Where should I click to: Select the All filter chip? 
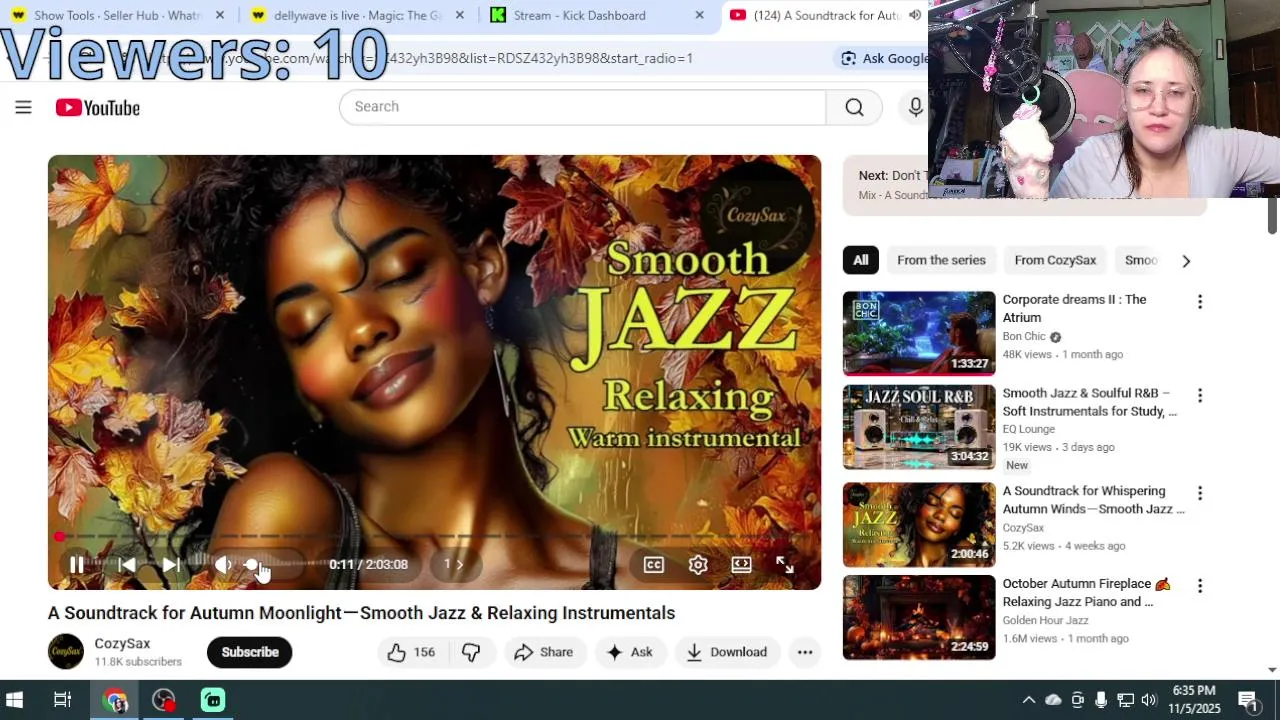tap(861, 260)
